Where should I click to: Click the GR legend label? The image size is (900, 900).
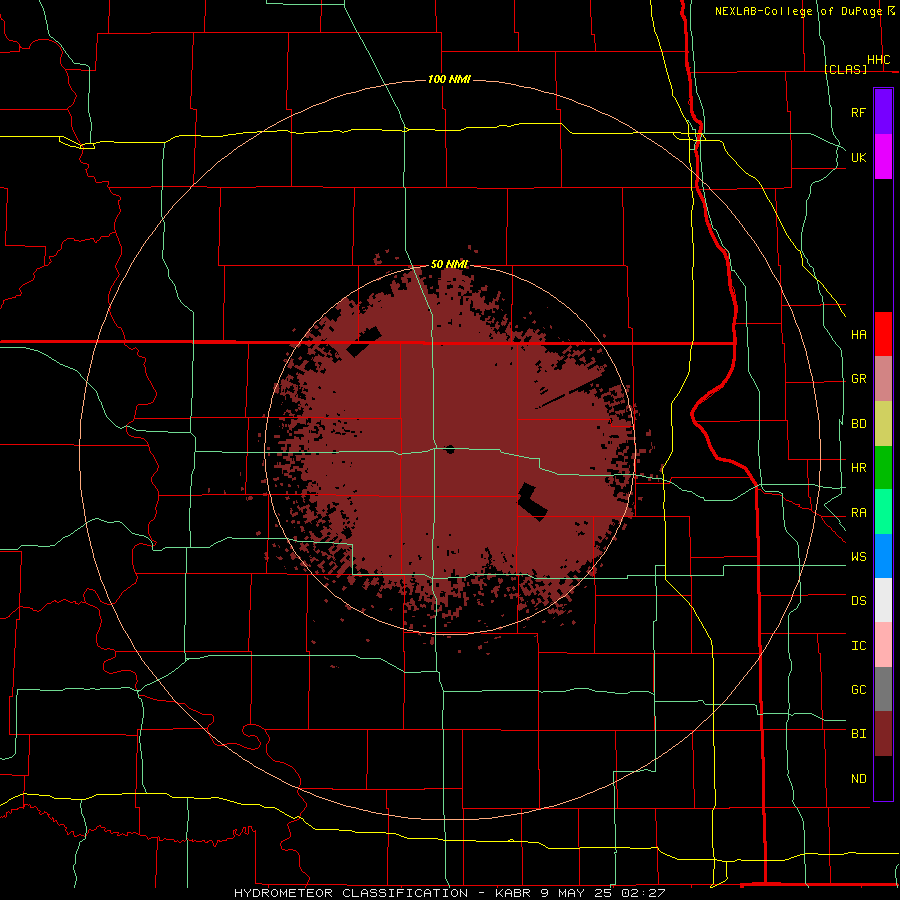click(x=858, y=379)
